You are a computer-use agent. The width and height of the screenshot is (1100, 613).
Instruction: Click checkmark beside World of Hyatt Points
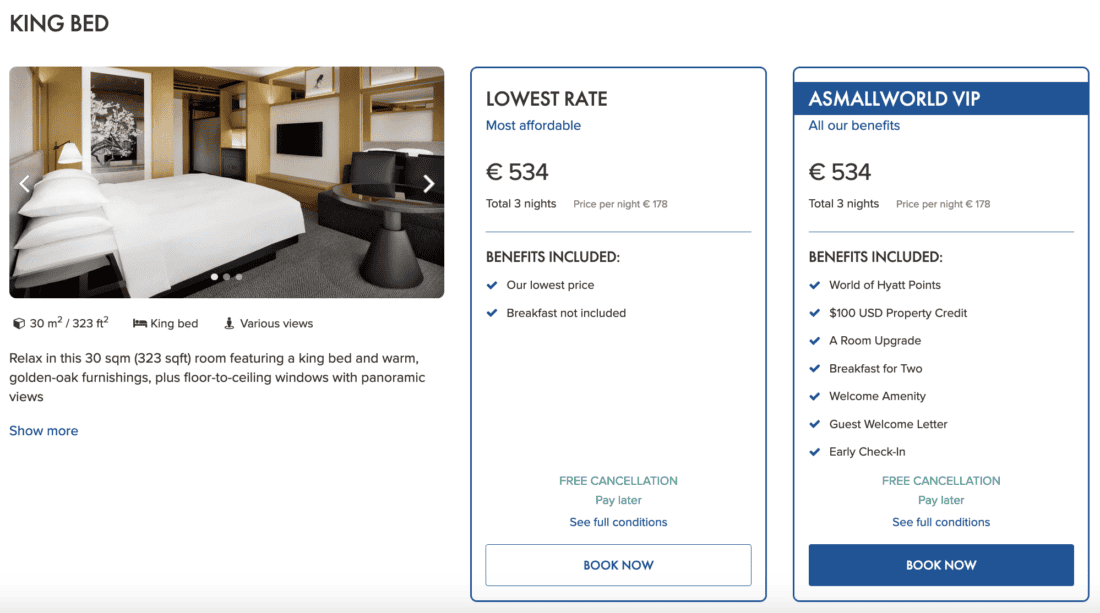(x=815, y=285)
